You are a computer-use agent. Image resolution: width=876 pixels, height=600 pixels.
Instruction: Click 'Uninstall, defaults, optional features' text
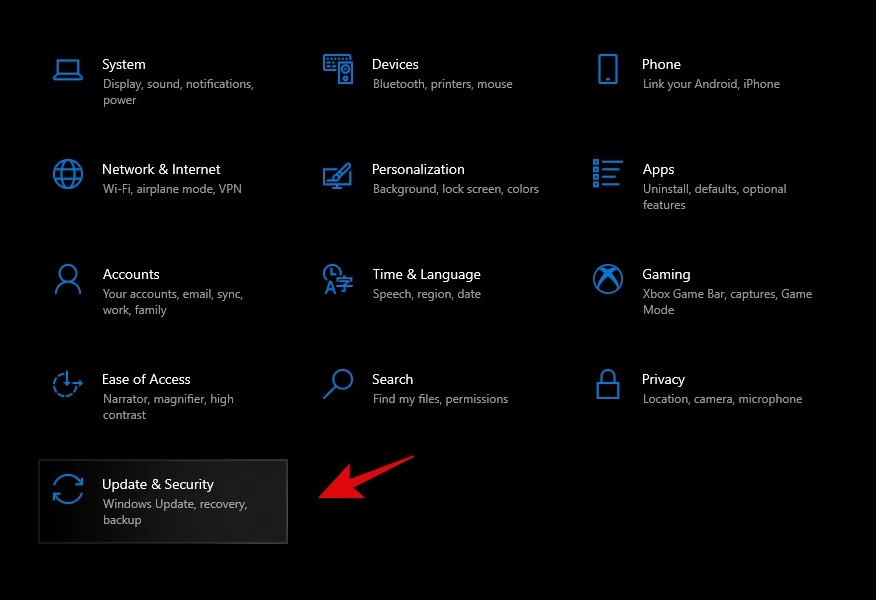pos(715,197)
